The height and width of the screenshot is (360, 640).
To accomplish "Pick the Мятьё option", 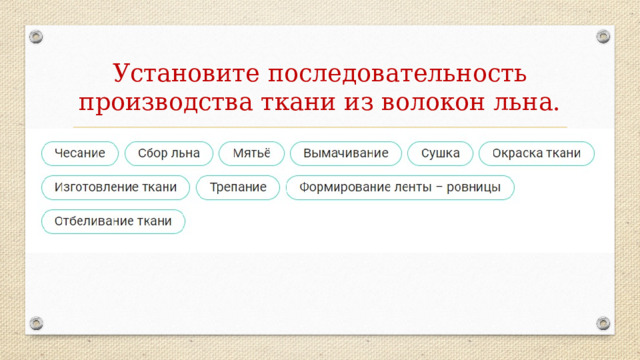I will [251, 153].
